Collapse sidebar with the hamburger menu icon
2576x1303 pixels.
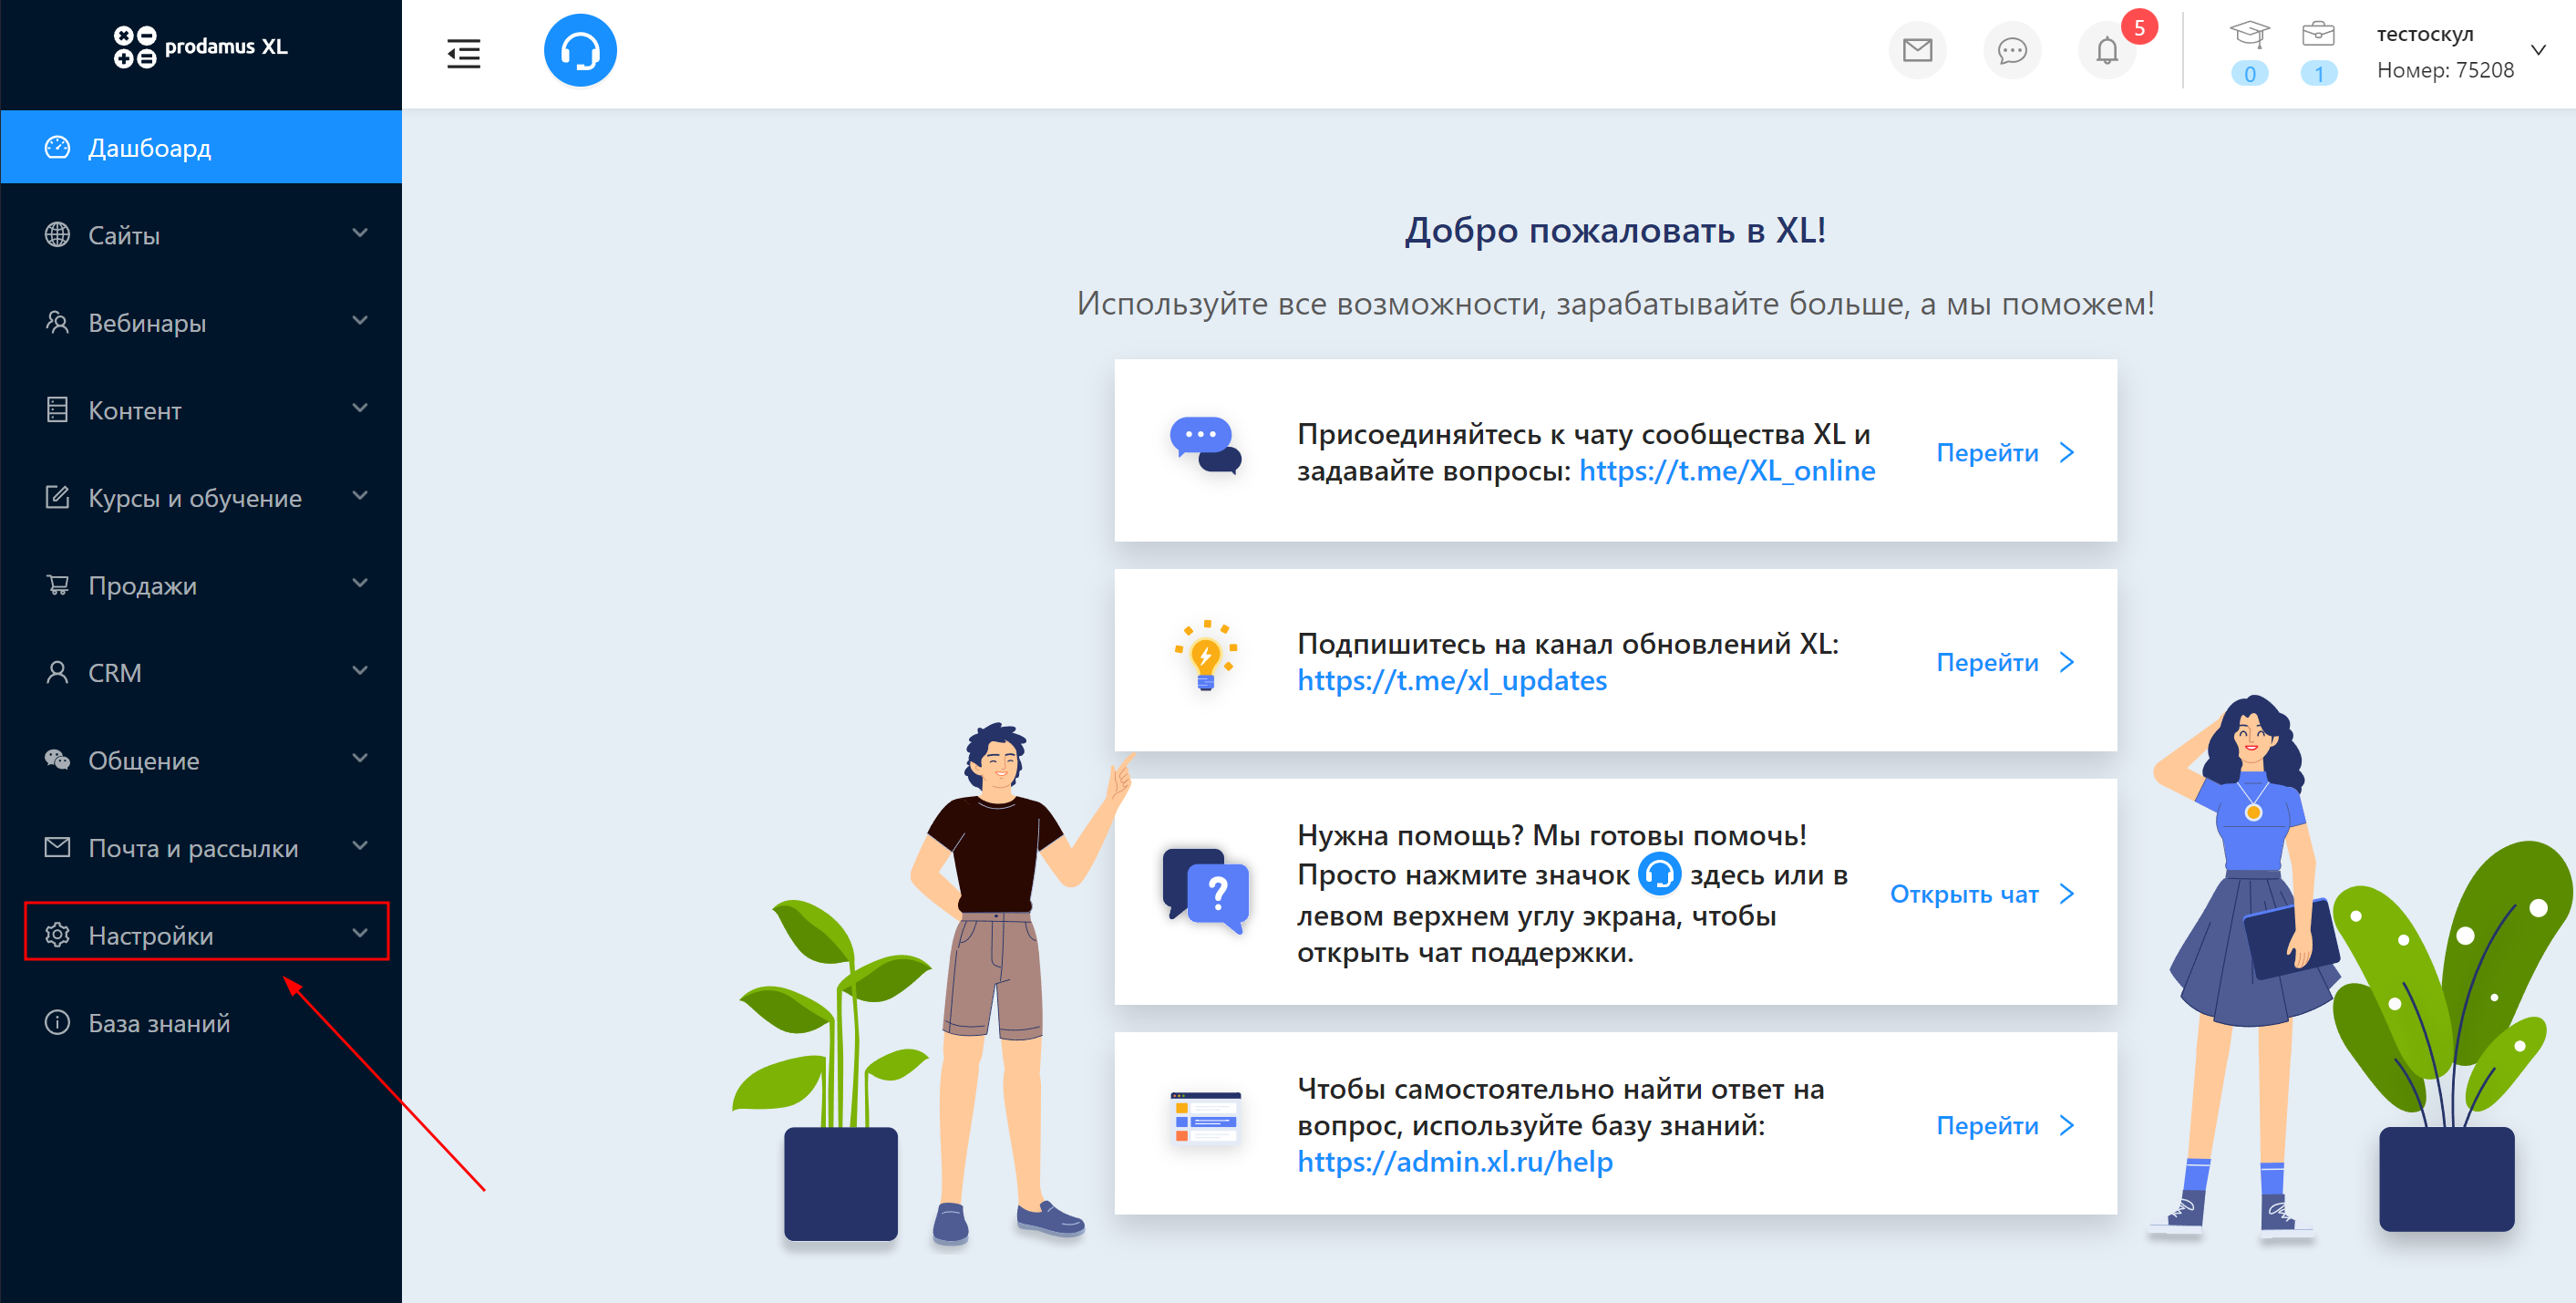click(x=463, y=53)
